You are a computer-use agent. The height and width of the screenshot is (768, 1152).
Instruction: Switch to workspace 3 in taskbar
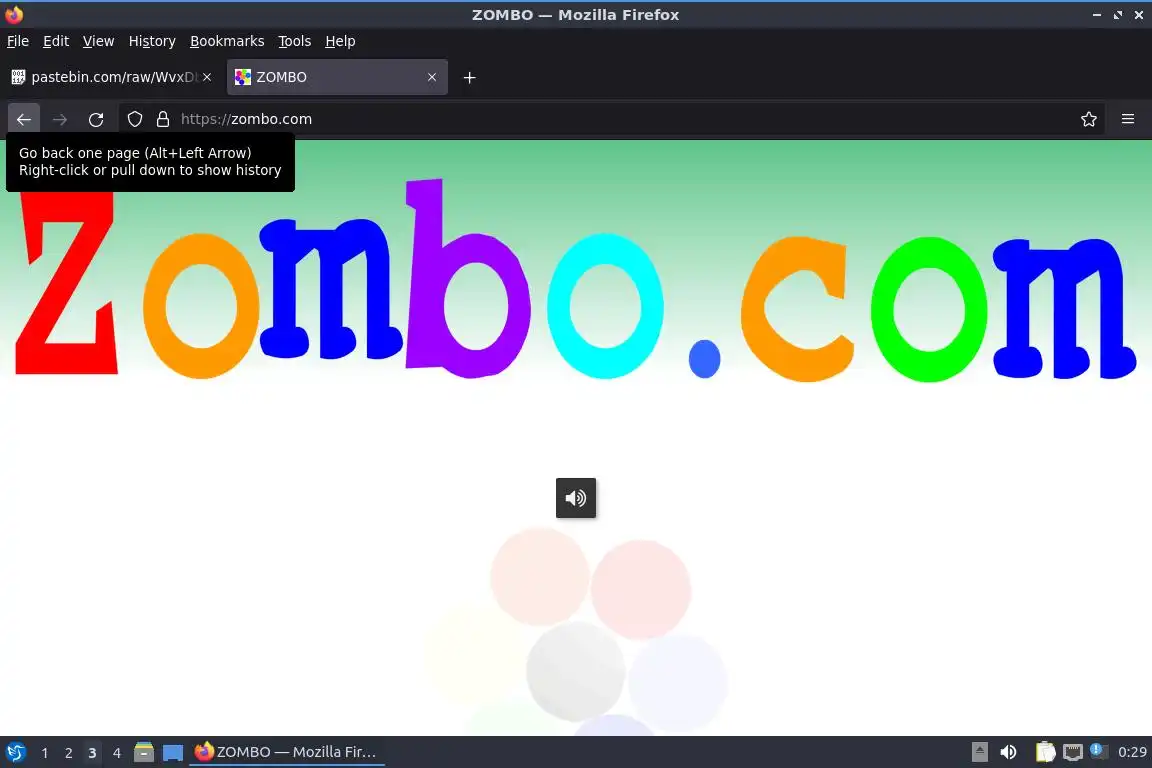pos(92,753)
